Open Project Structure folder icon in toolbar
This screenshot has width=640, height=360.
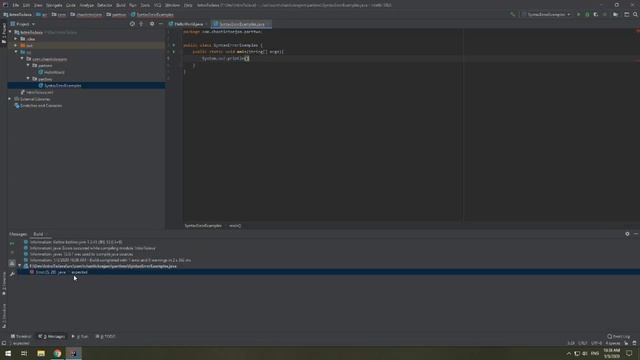pyautogui.click(x=616, y=14)
